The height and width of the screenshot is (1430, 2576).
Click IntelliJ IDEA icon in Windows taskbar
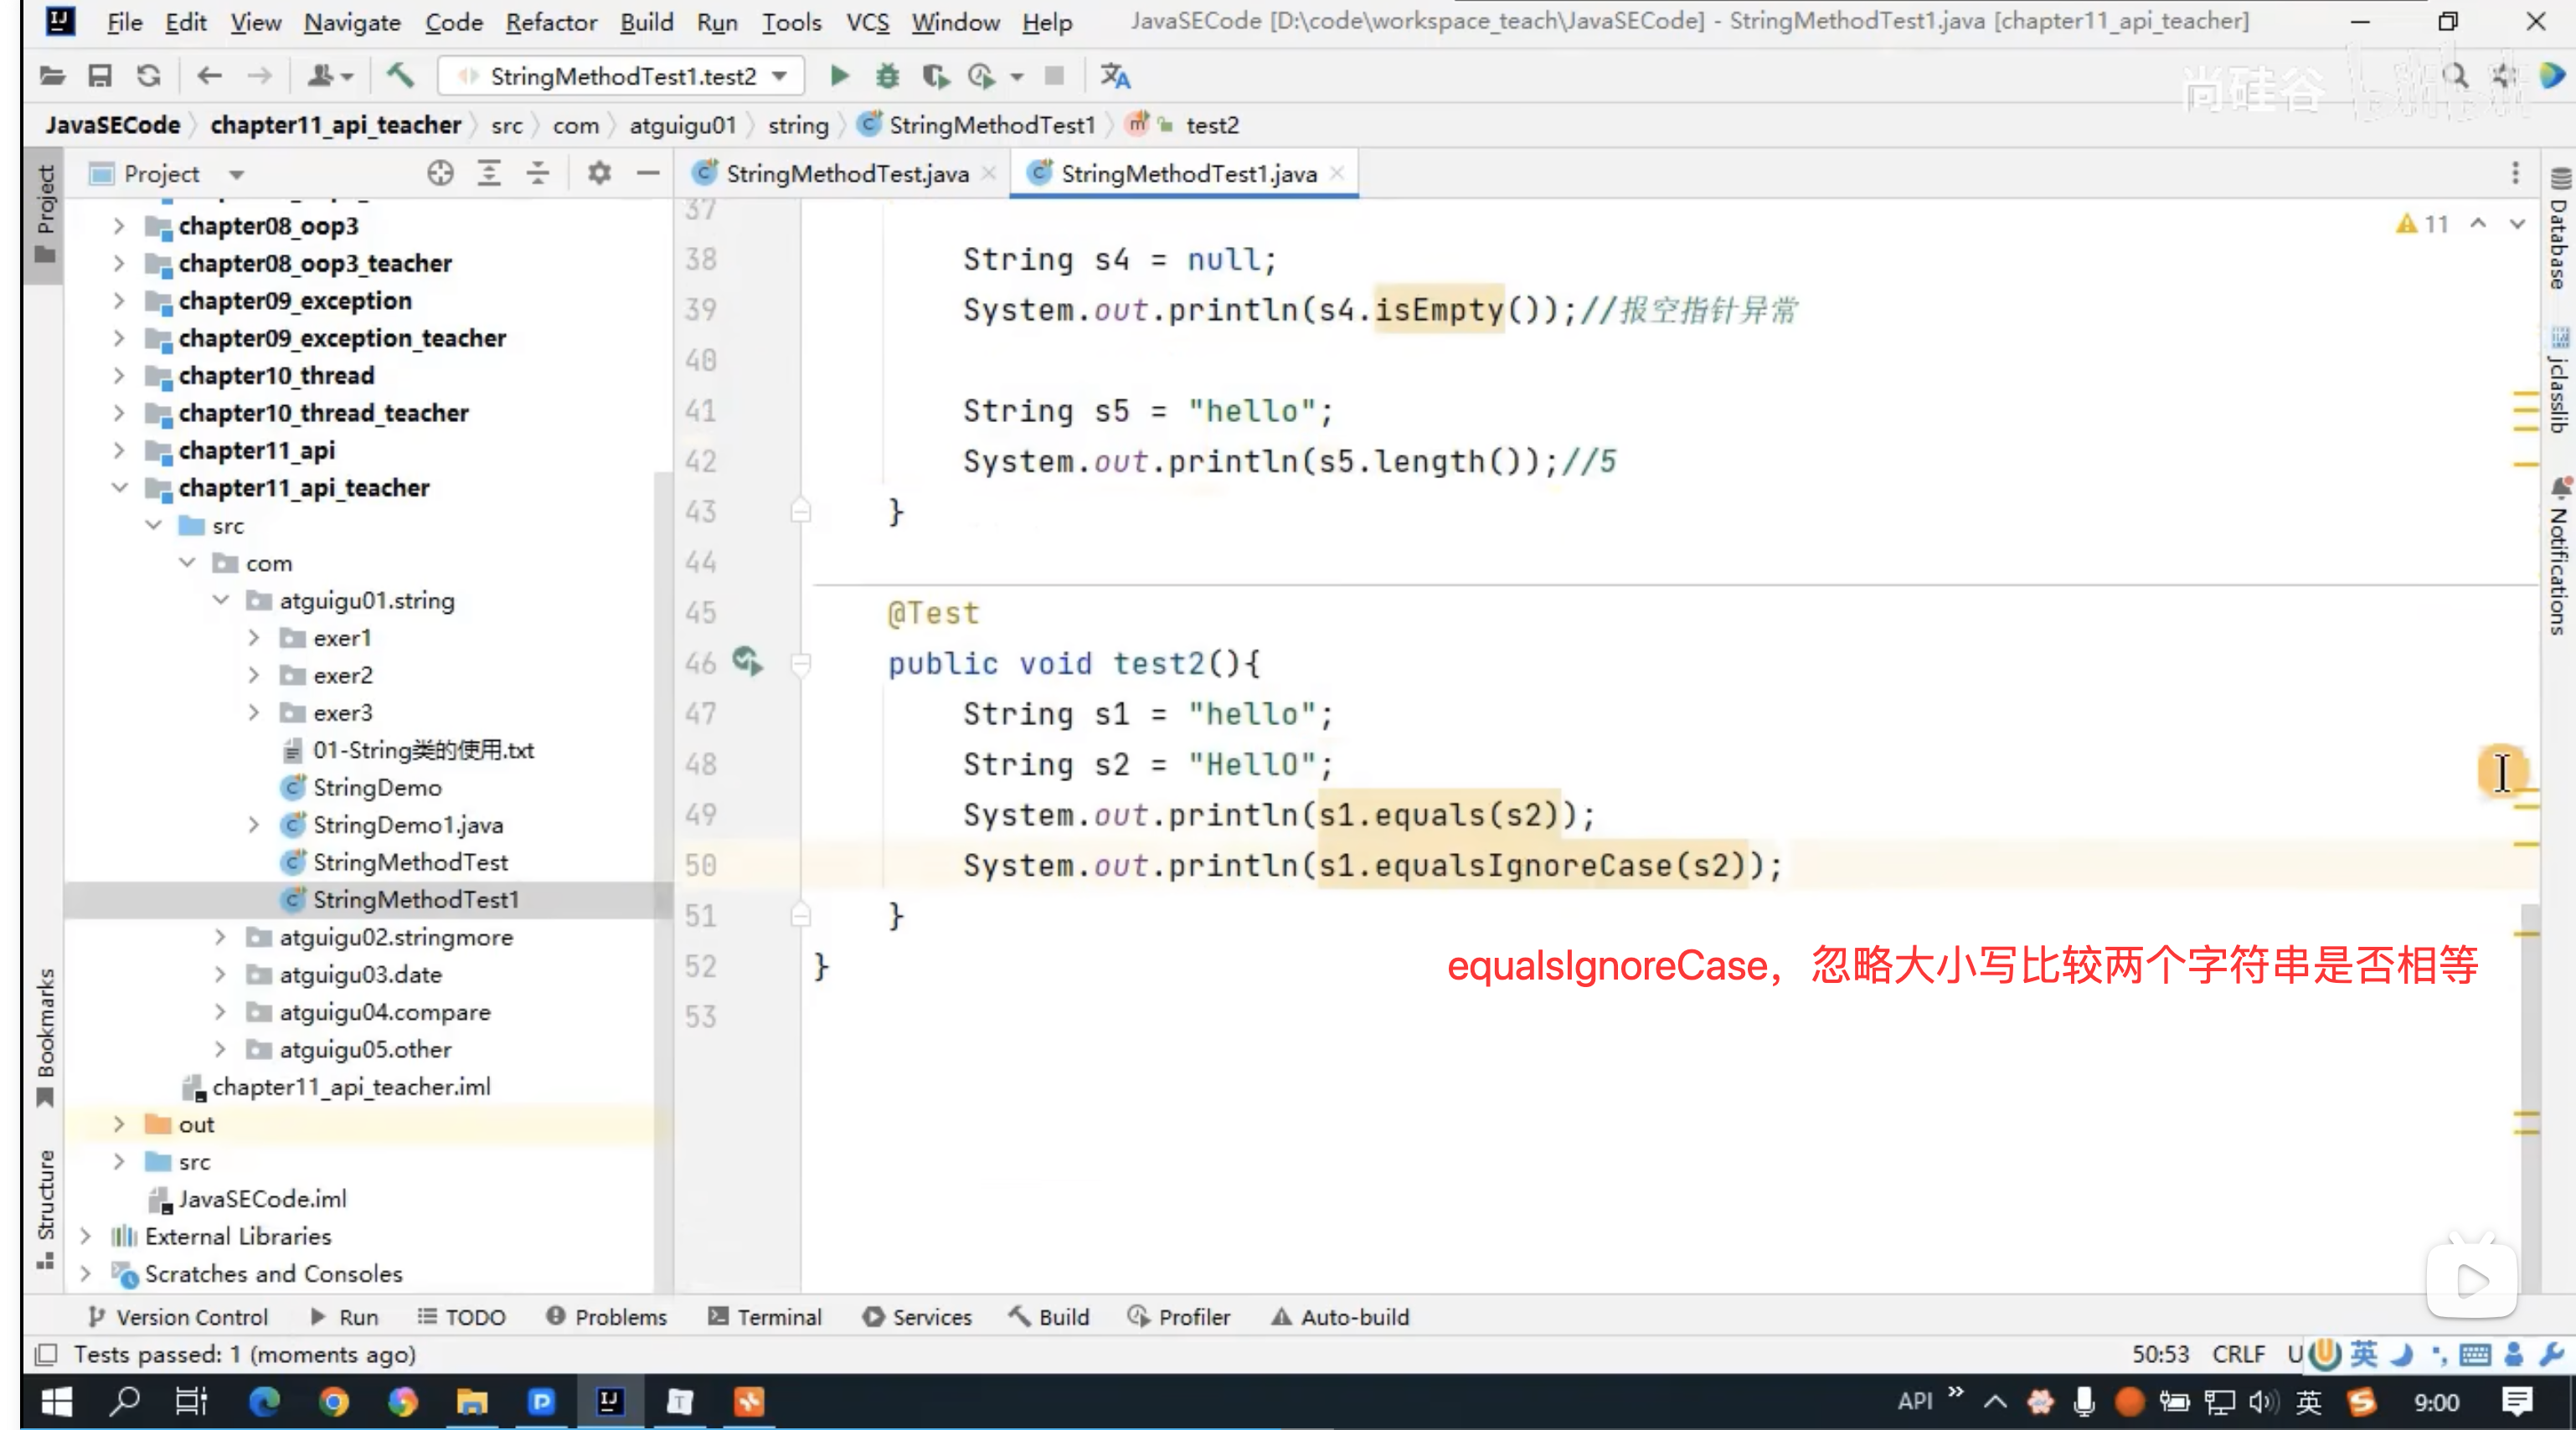609,1402
